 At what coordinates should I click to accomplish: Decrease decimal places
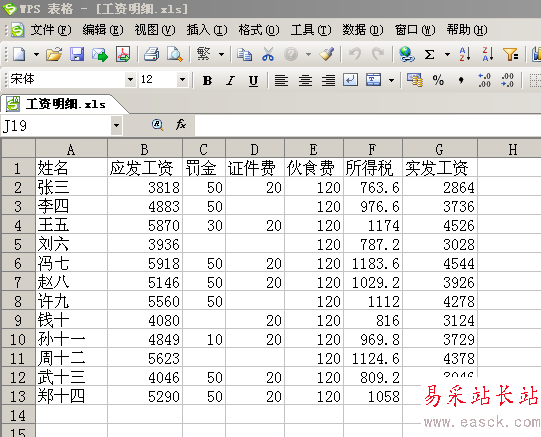pyautogui.click(x=508, y=80)
